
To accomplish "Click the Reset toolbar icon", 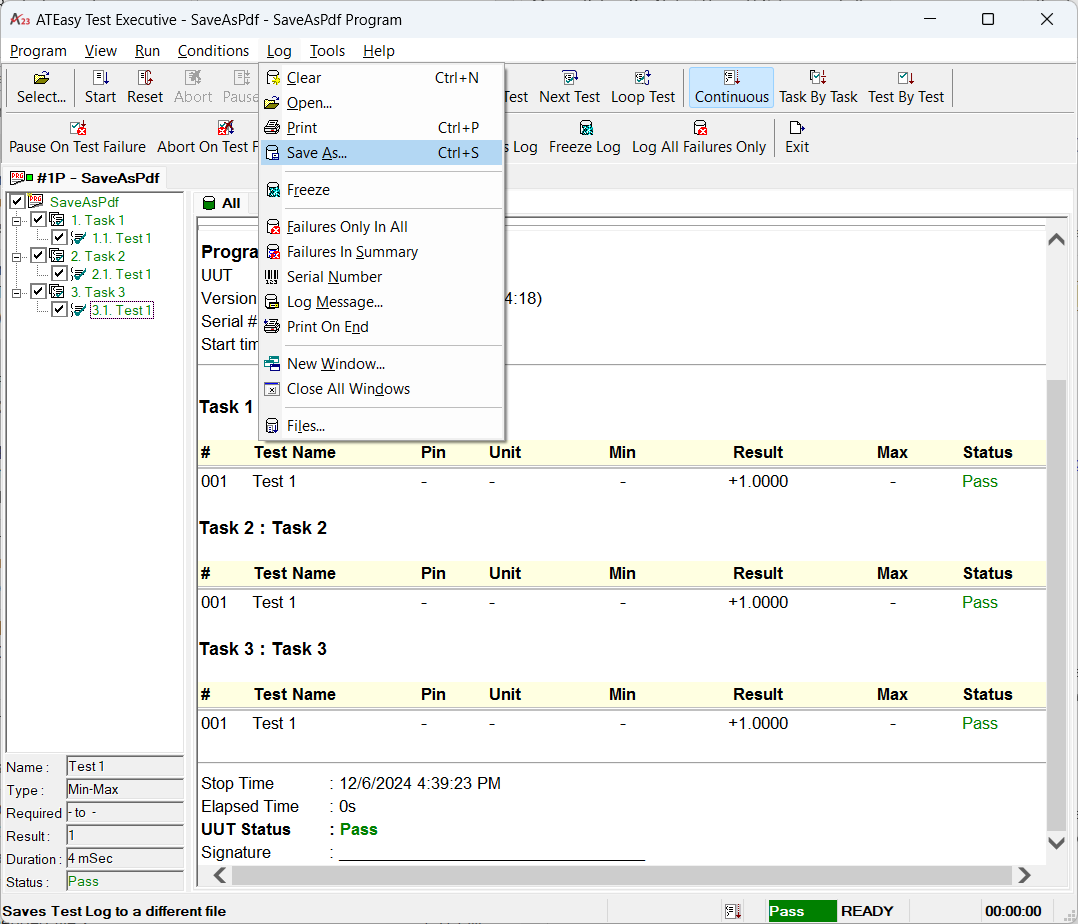I will 145,87.
